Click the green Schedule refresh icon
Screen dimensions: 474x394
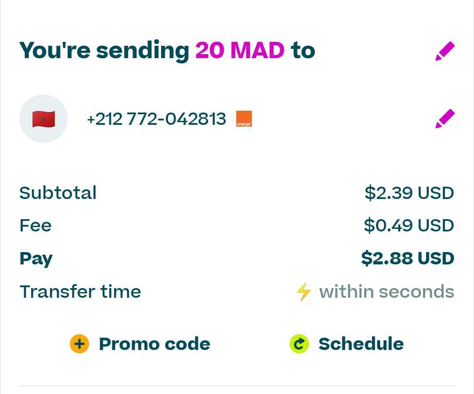(299, 344)
